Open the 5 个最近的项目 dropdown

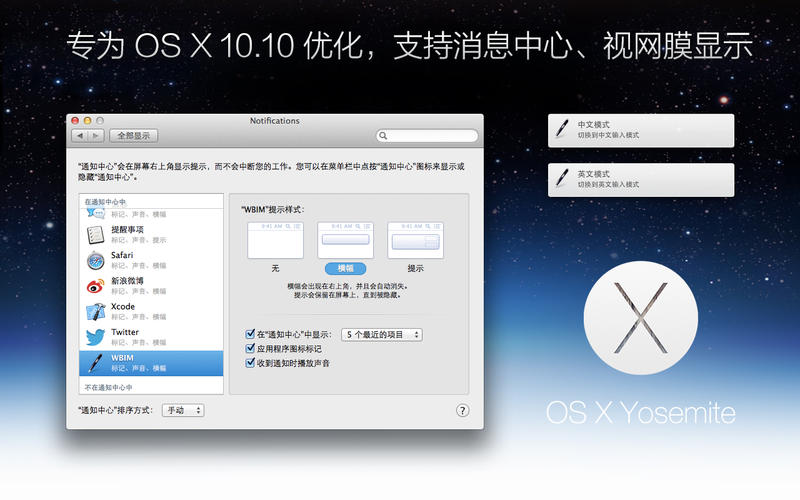click(382, 335)
